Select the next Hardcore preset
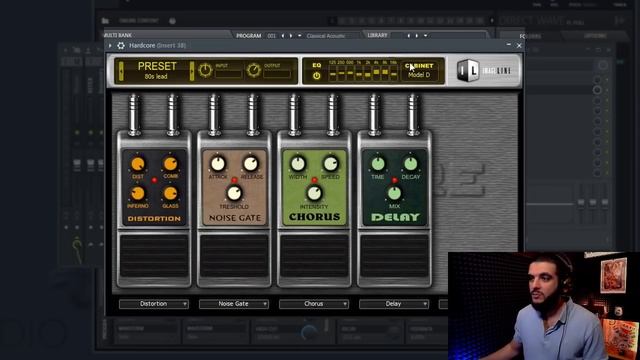Screen dimensions: 640x360 click(192, 71)
